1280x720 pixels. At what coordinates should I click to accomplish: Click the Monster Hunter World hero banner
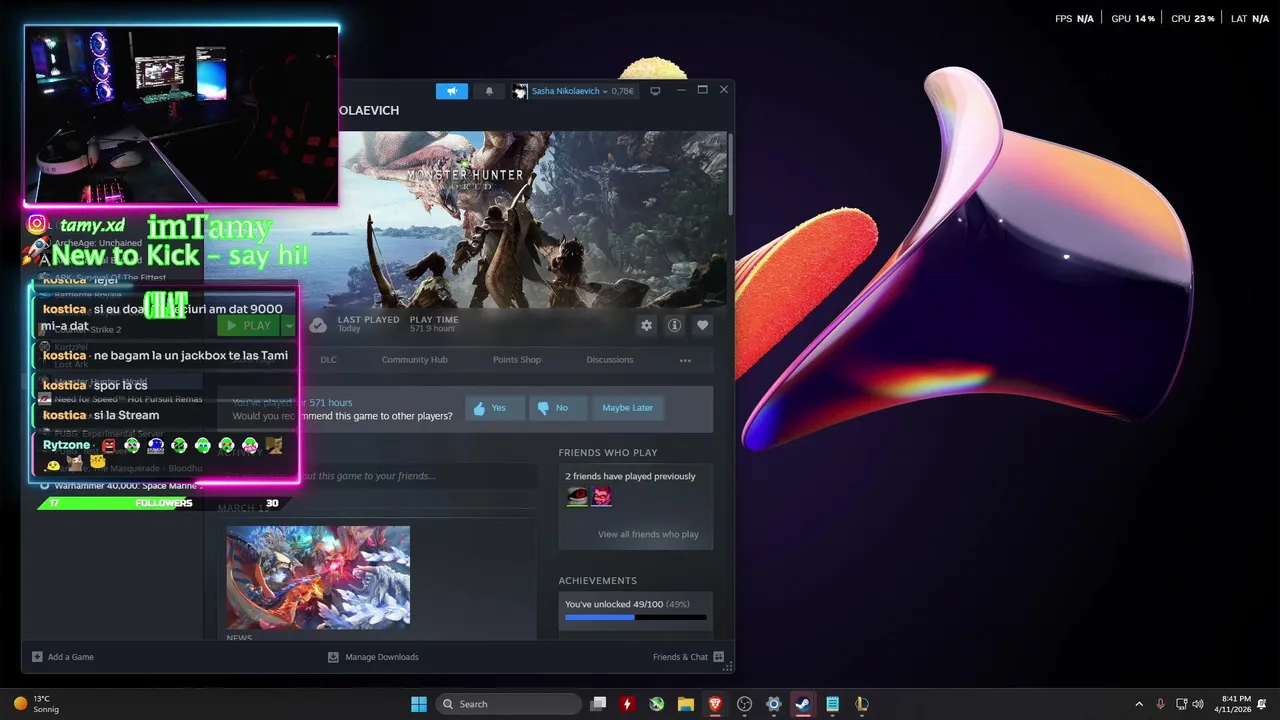pyautogui.click(x=533, y=220)
